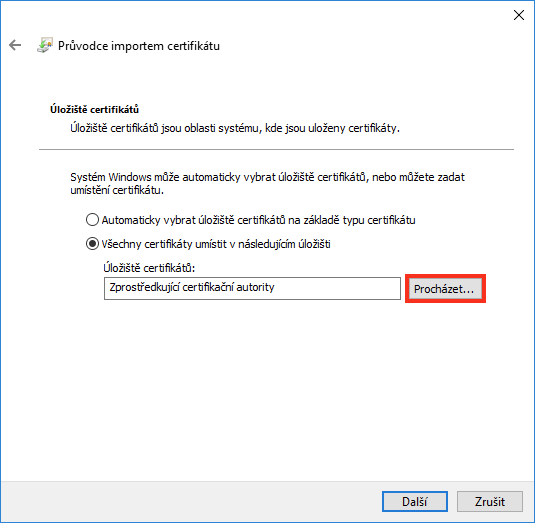Viewport: 535px width, 523px height.
Task: Close the certificate import wizard window
Action: point(519,15)
